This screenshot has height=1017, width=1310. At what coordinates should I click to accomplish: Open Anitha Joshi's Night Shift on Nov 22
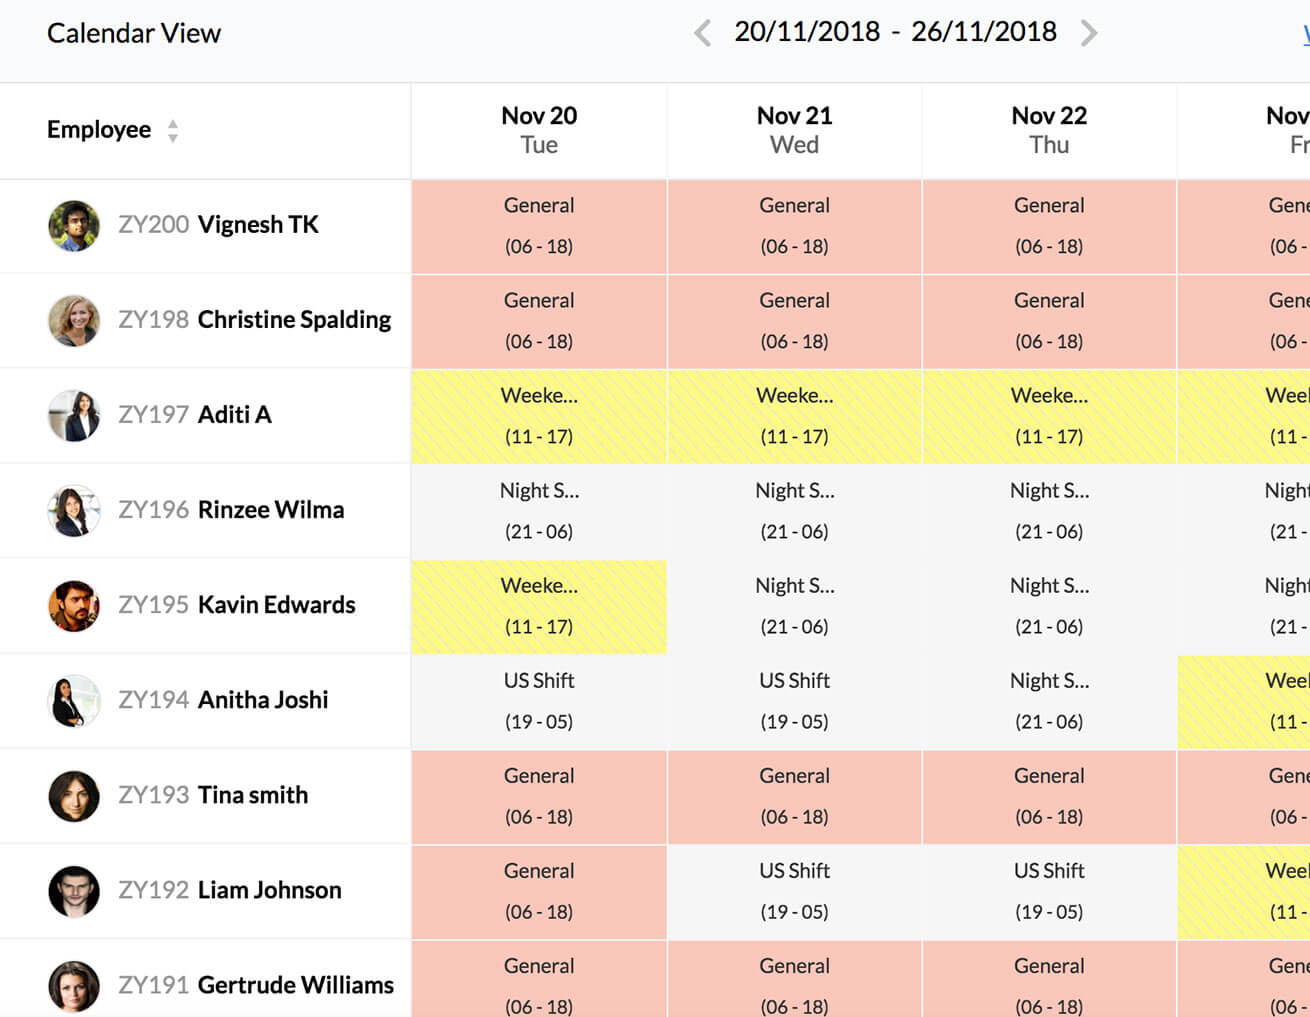(x=1049, y=701)
